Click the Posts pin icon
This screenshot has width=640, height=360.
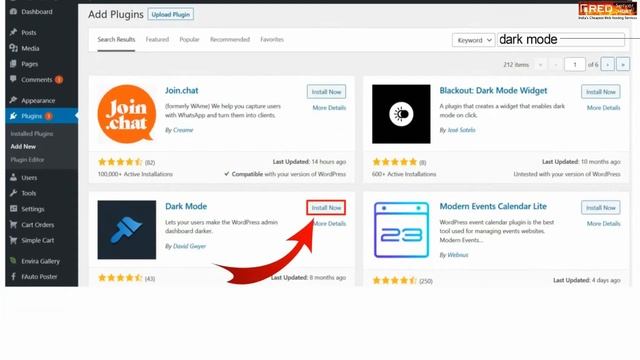click(13, 32)
